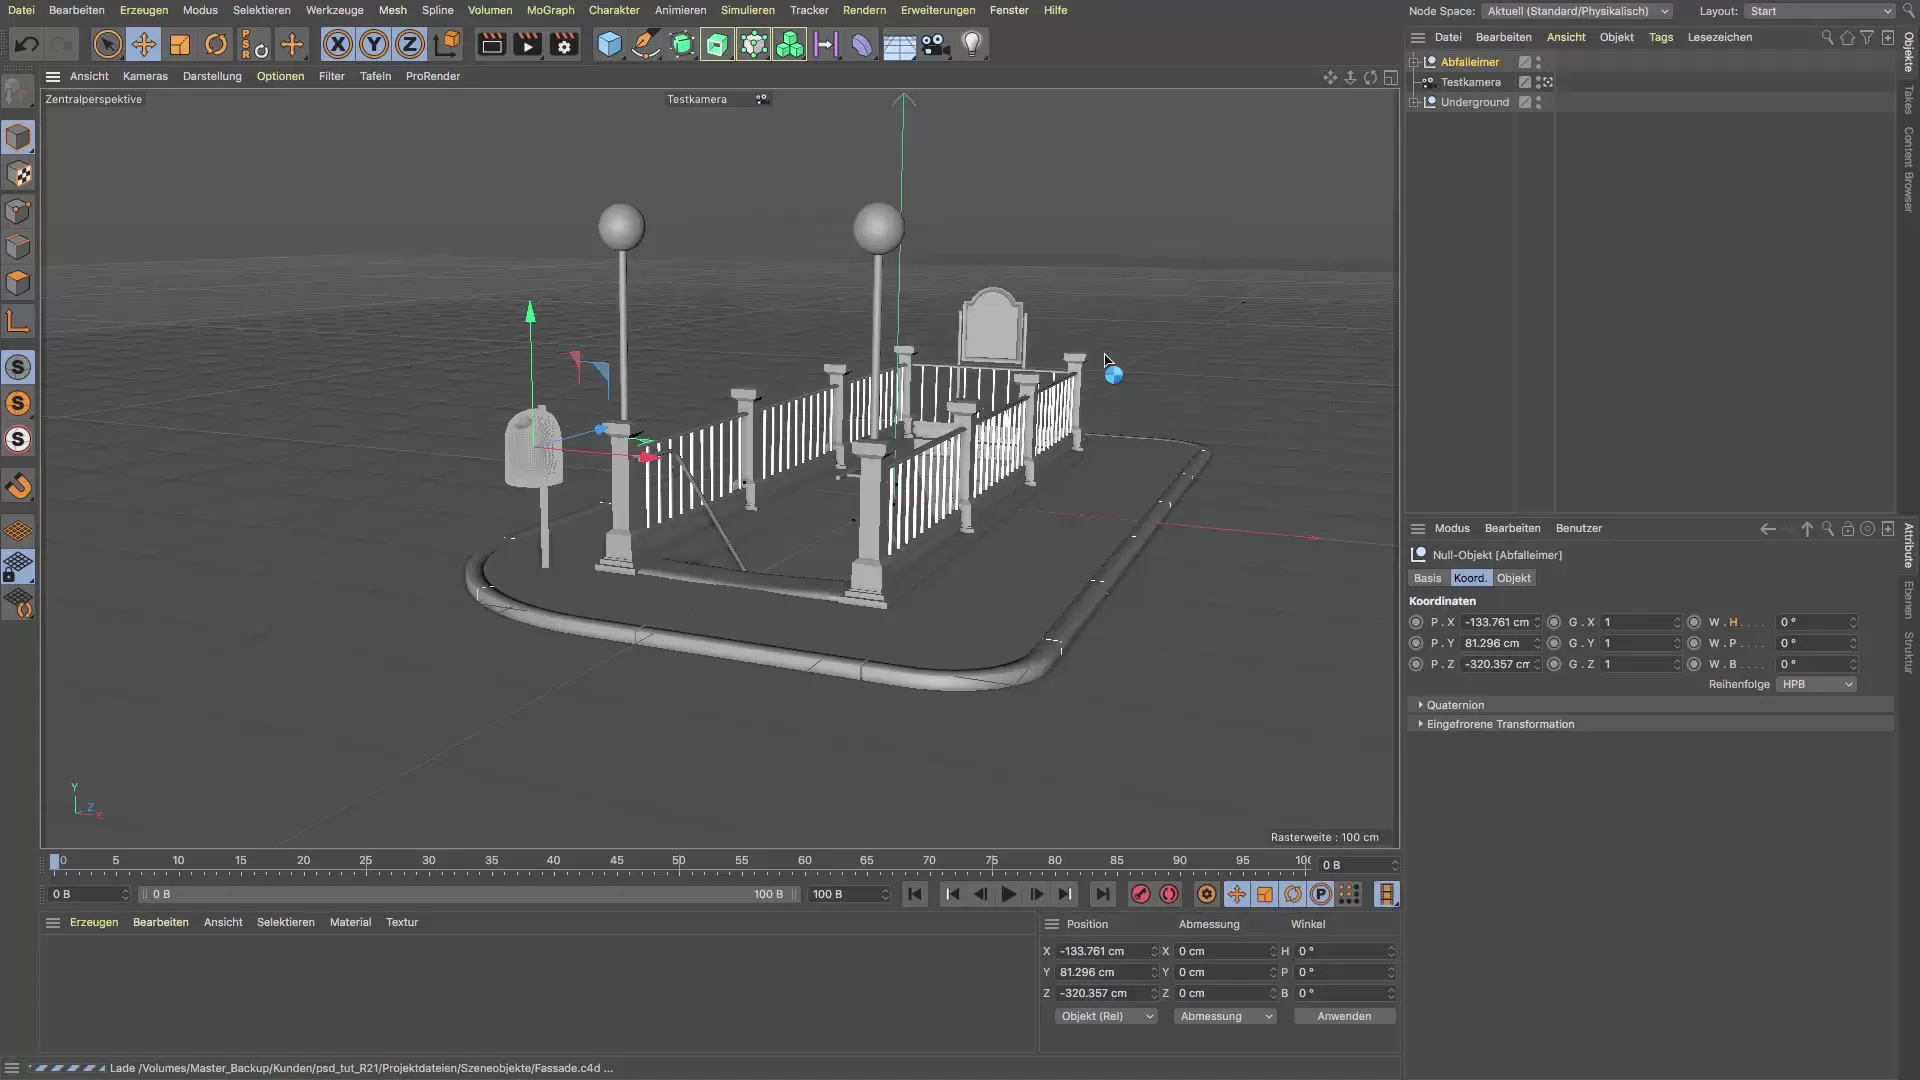1920x1080 pixels.
Task: Open the Mesh menu
Action: (x=392, y=10)
